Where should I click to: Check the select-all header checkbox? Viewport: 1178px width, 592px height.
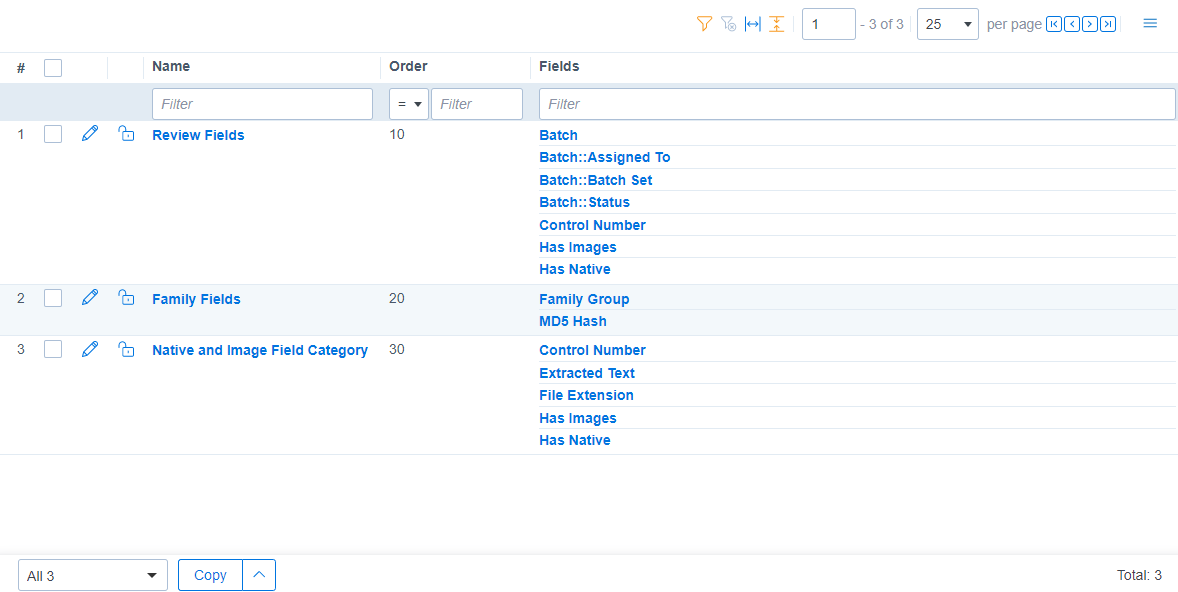coord(53,68)
